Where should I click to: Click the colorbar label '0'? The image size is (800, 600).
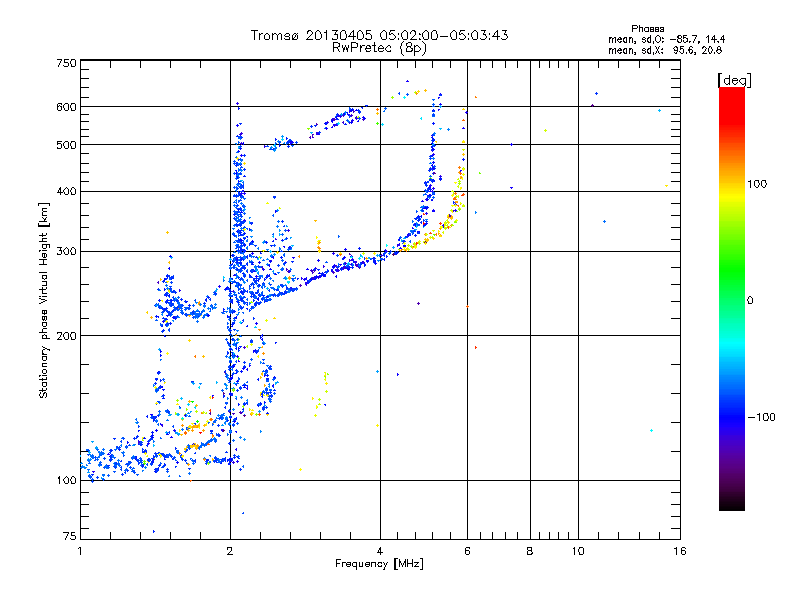tap(750, 301)
